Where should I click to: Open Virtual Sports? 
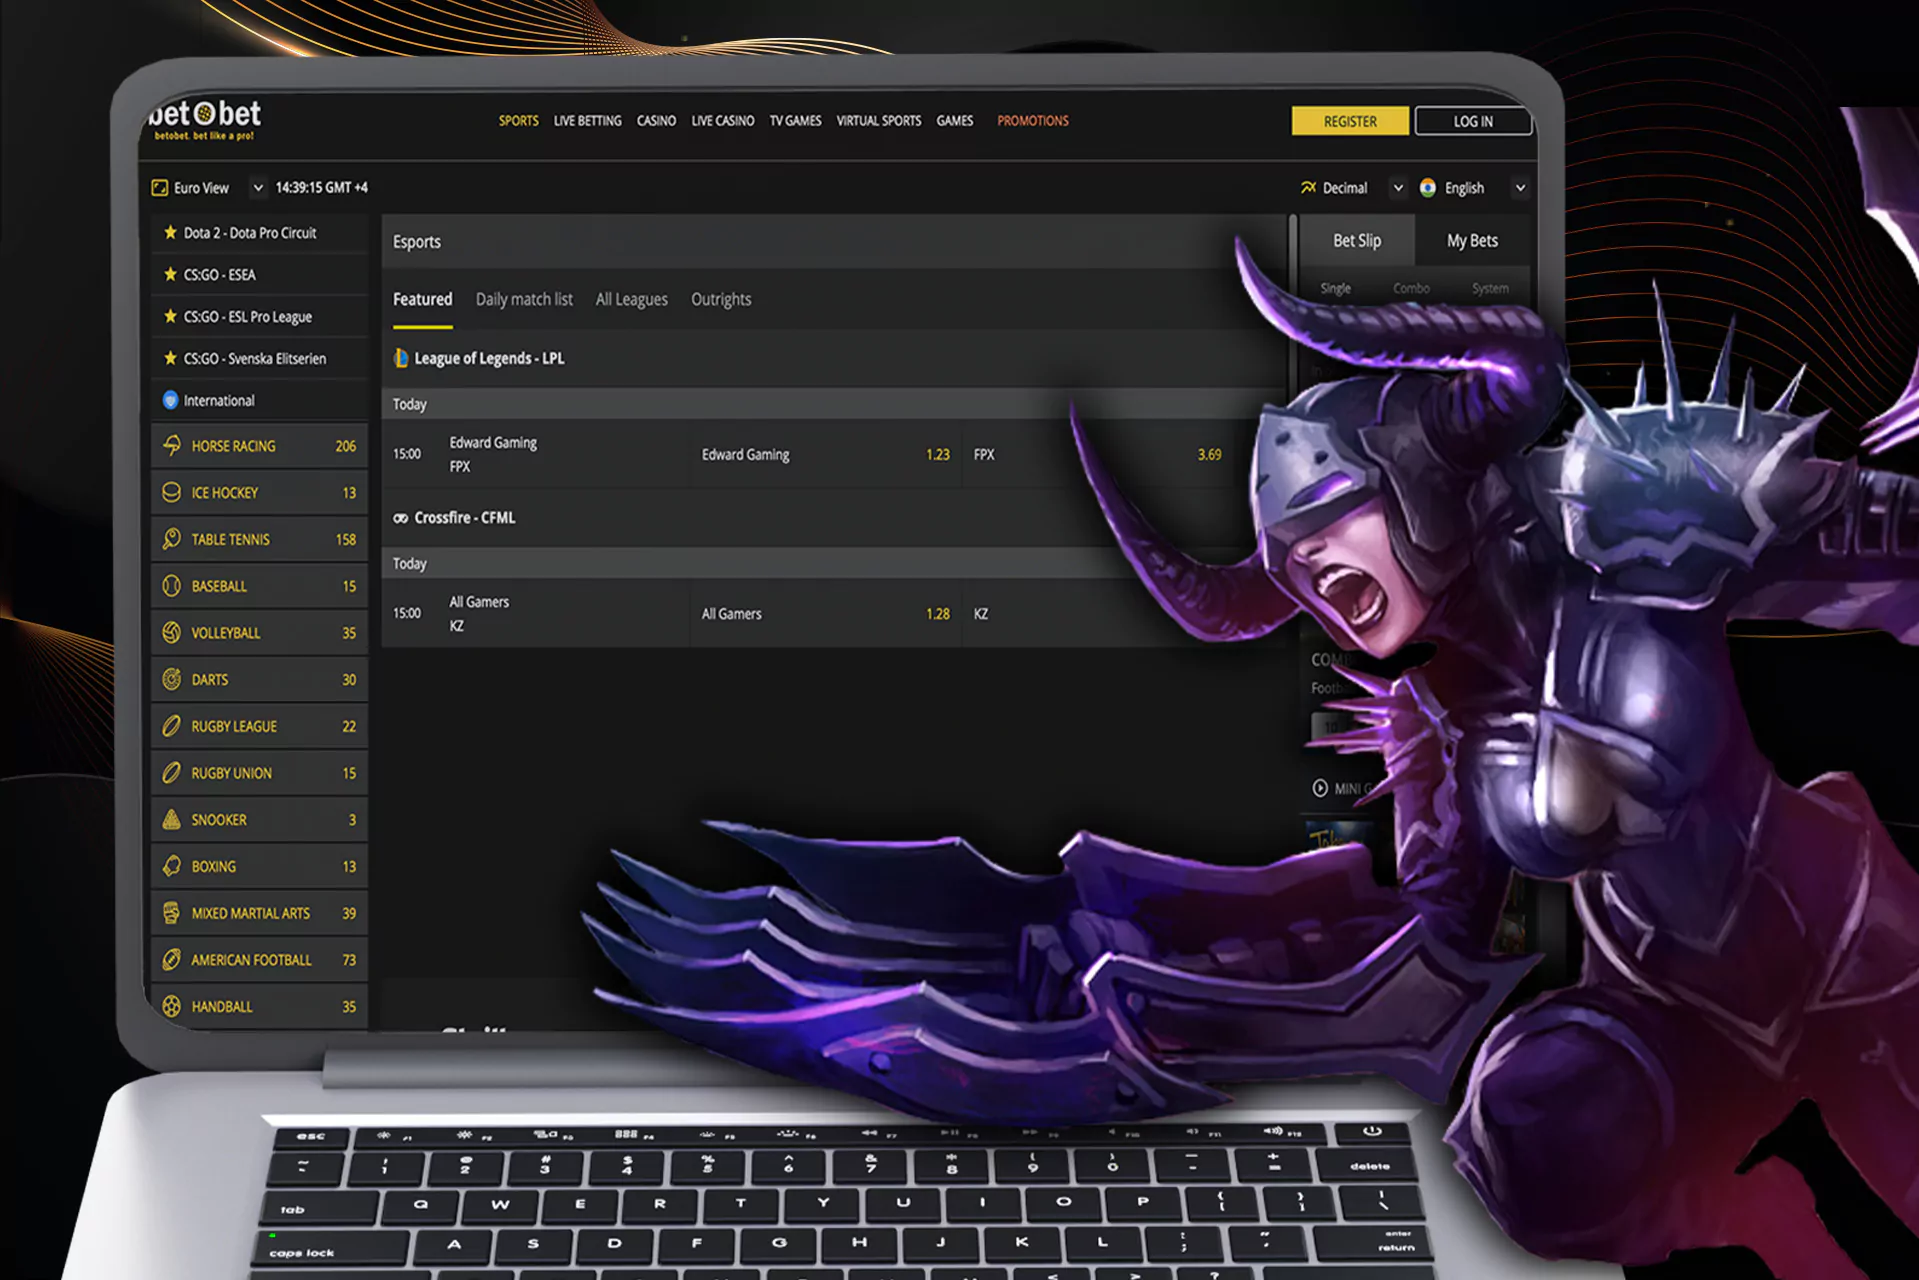coord(878,121)
